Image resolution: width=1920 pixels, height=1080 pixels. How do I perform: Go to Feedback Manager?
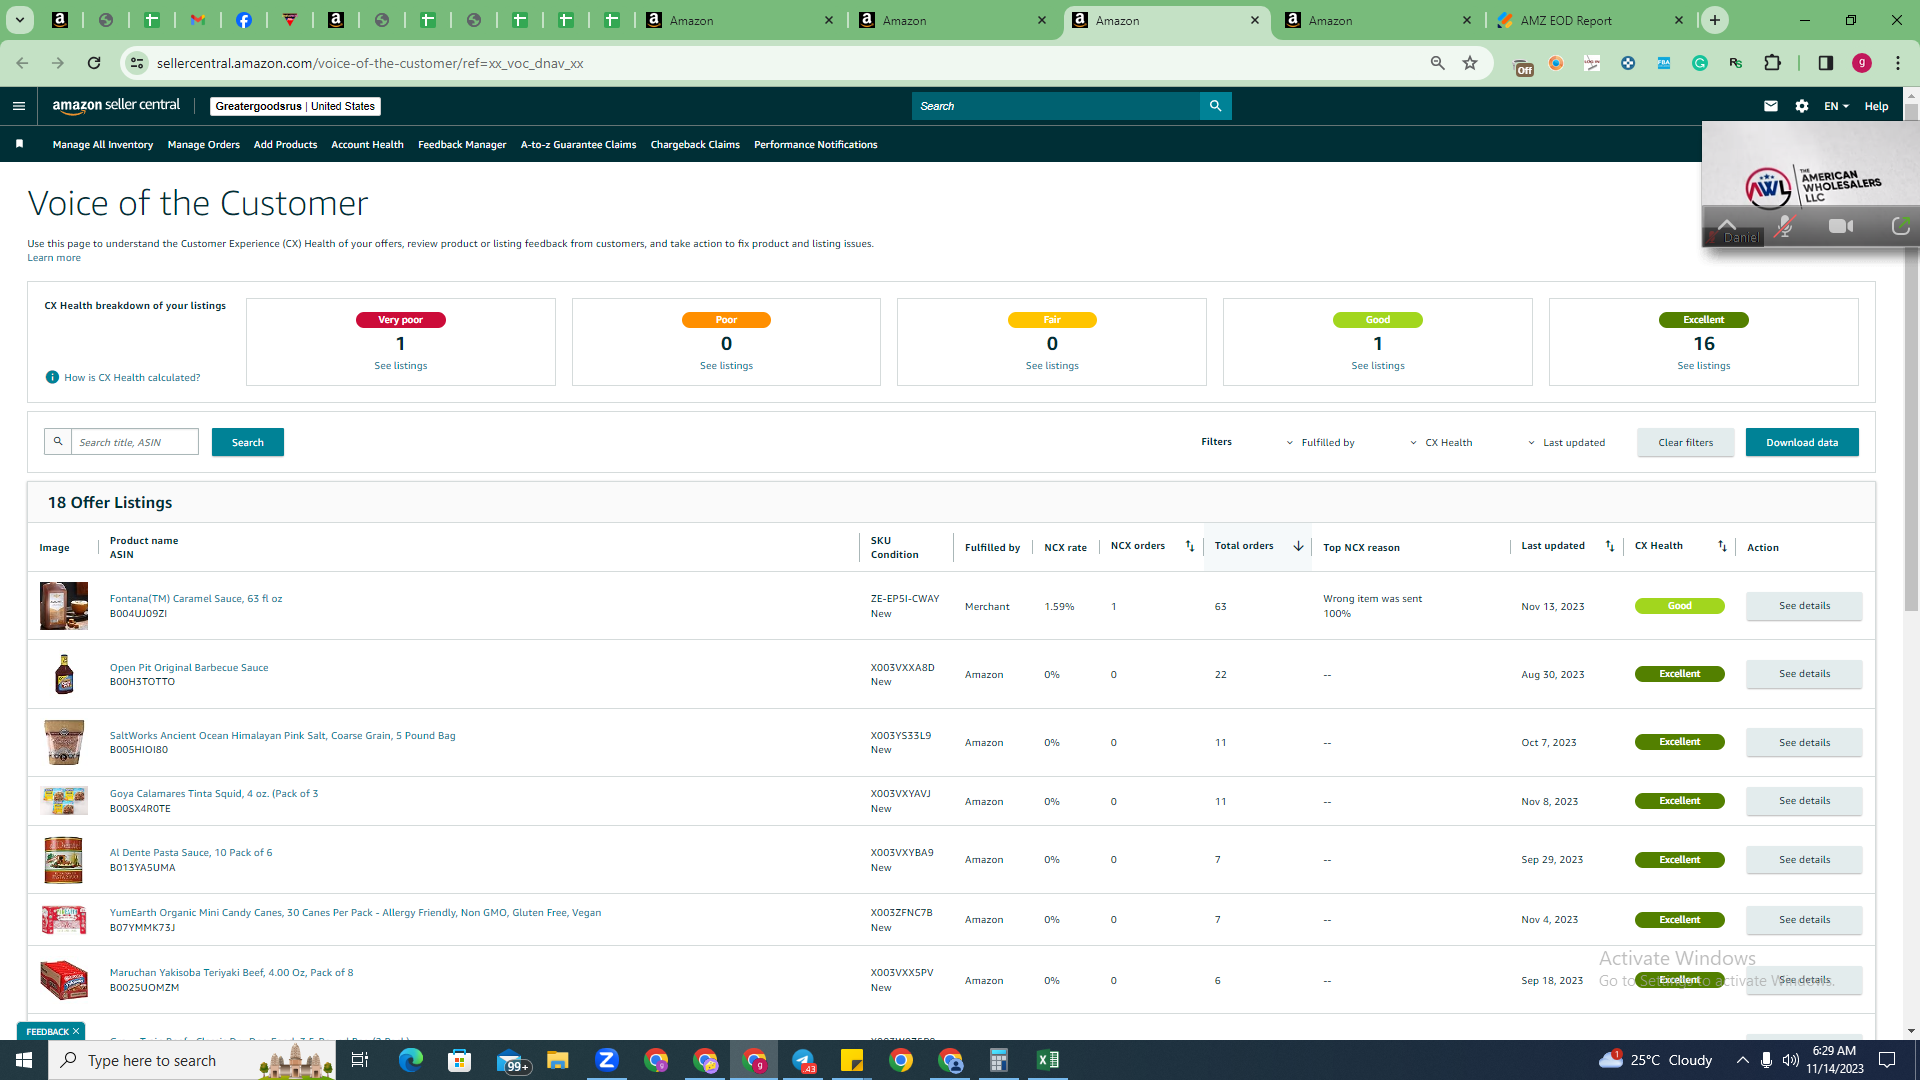coord(462,144)
